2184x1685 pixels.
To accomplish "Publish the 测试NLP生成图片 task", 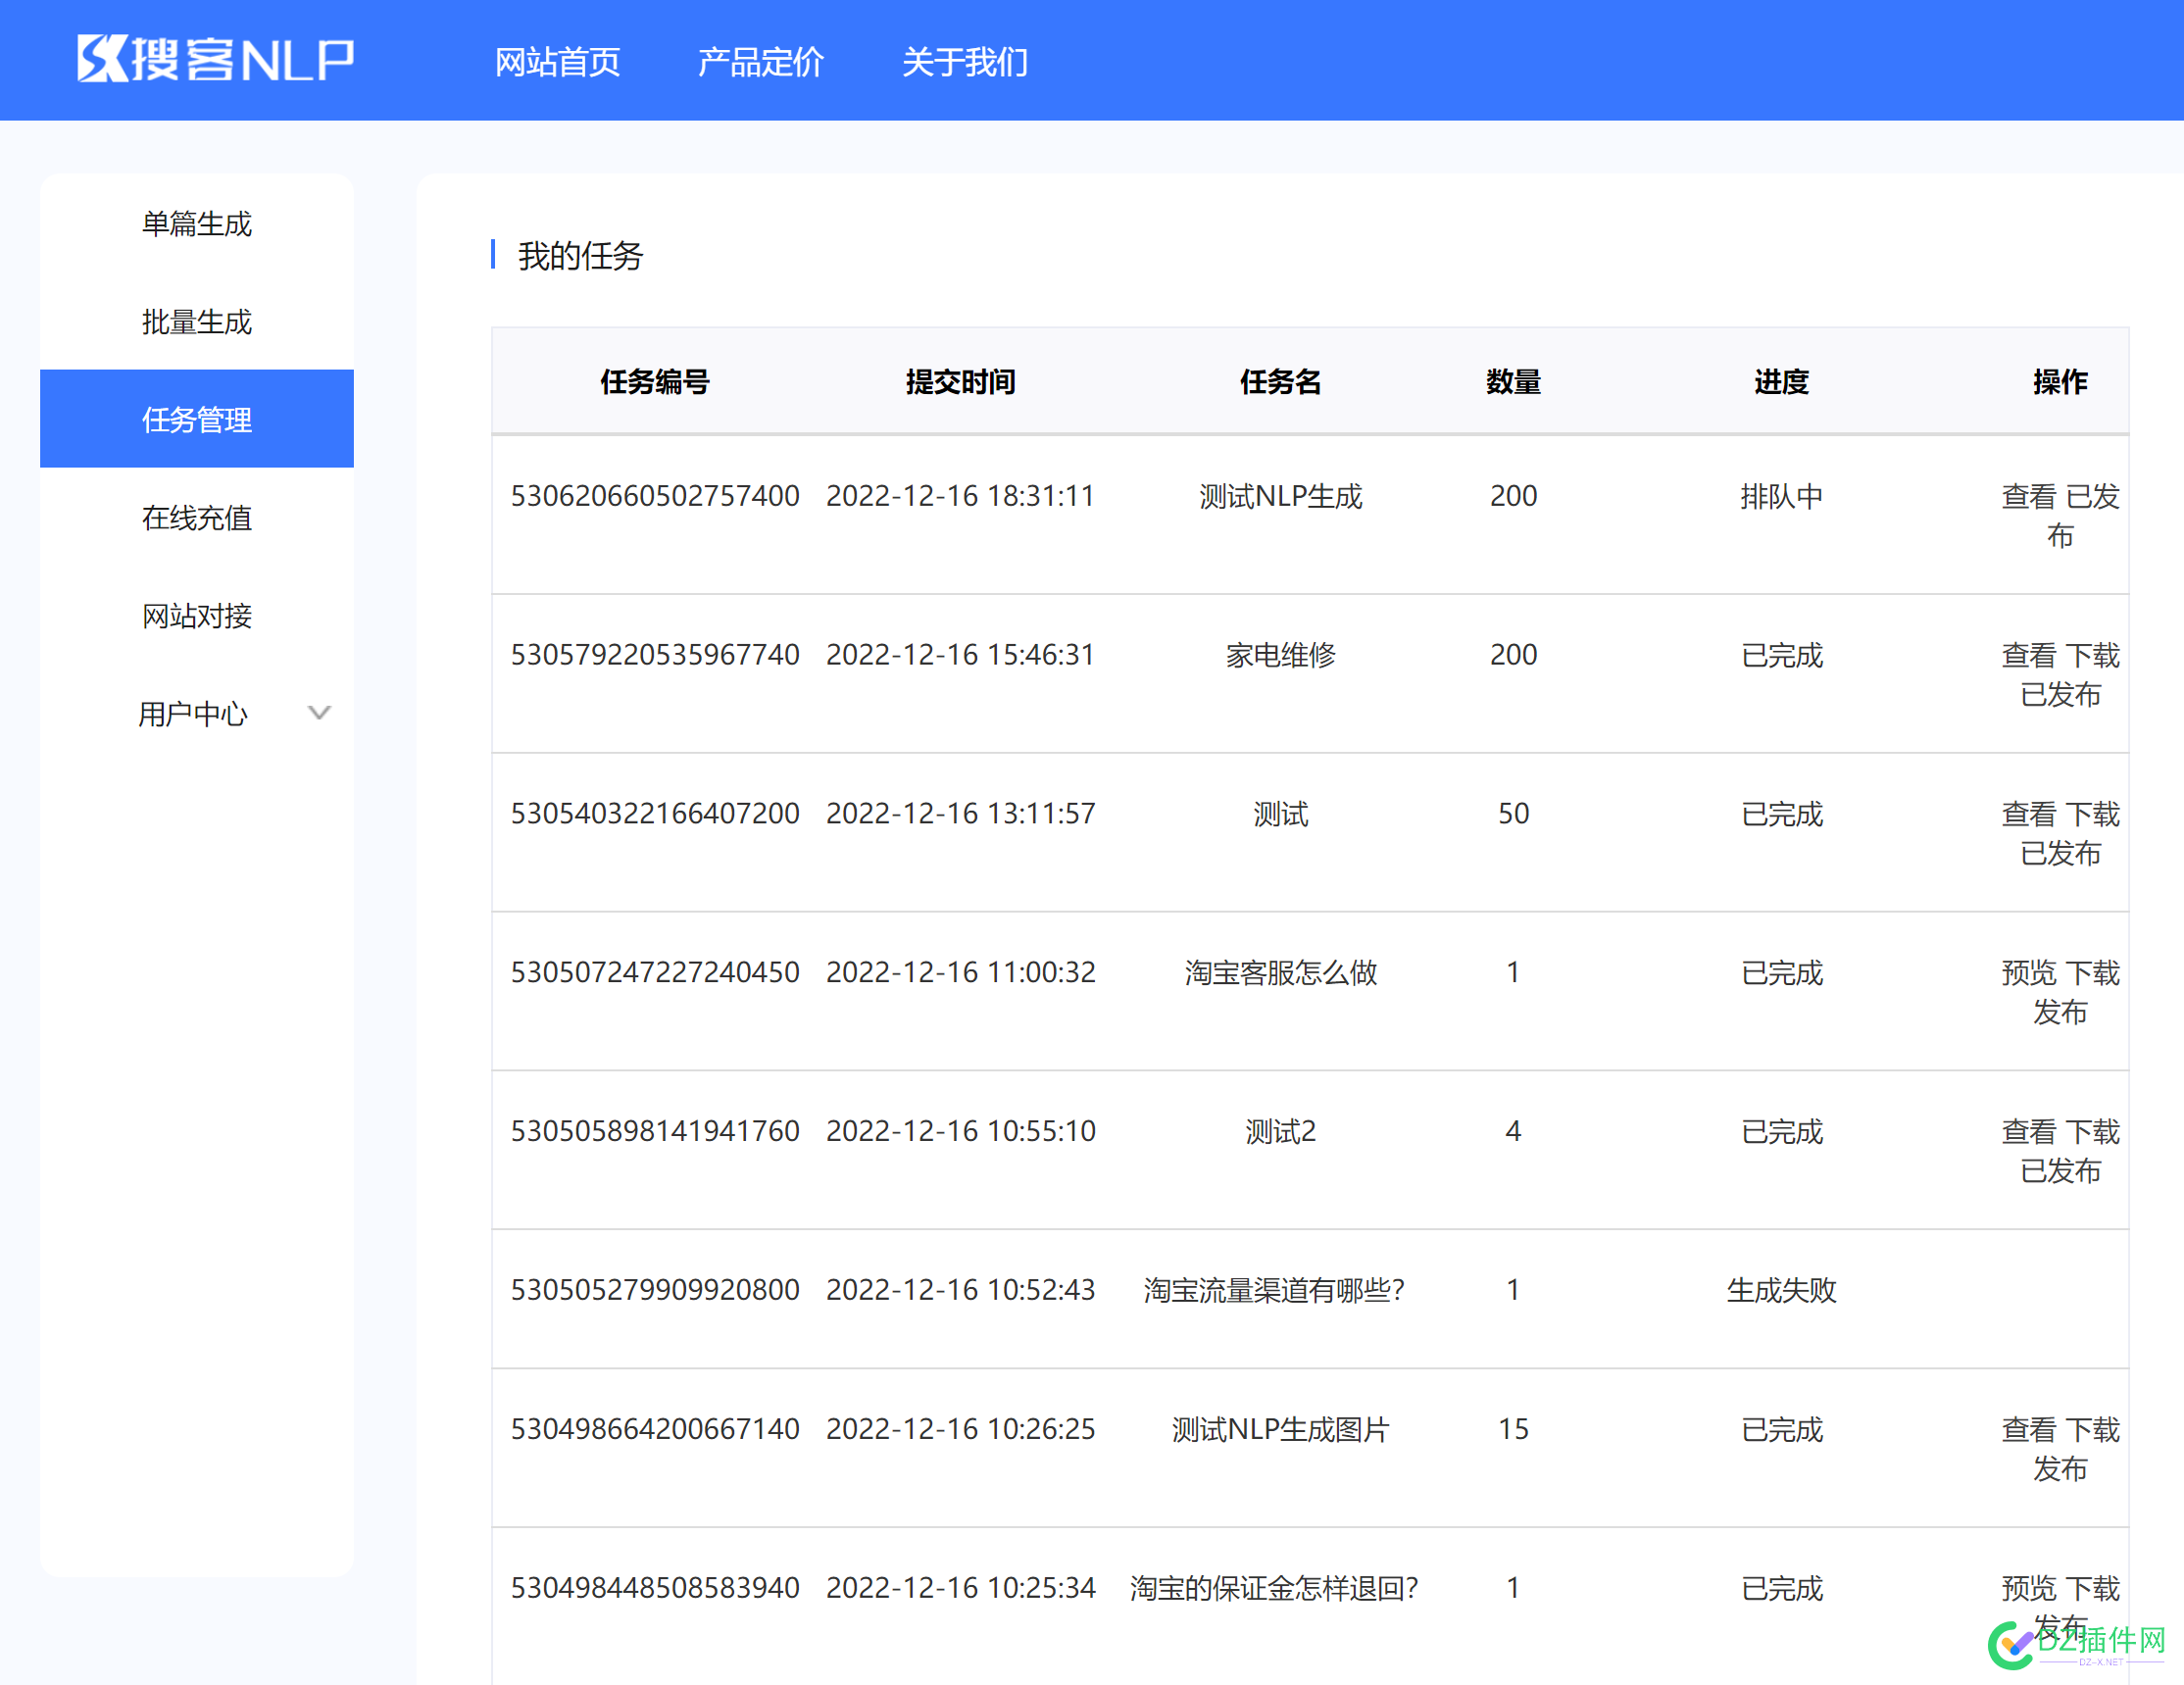I will [2060, 1468].
